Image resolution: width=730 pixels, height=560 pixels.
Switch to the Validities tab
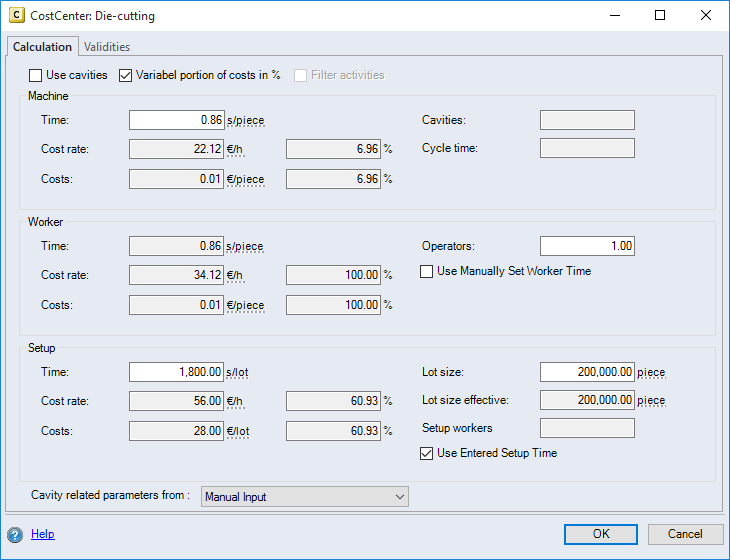(107, 47)
